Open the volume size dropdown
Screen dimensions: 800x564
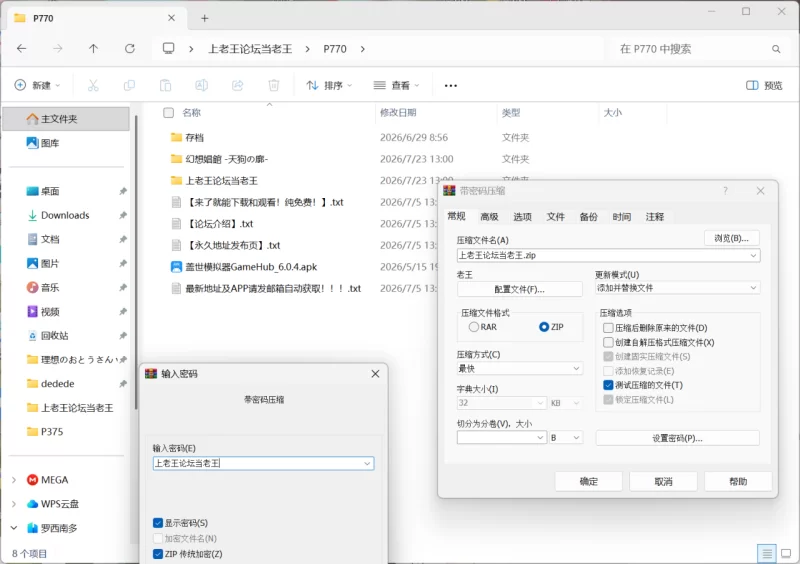pyautogui.click(x=540, y=437)
